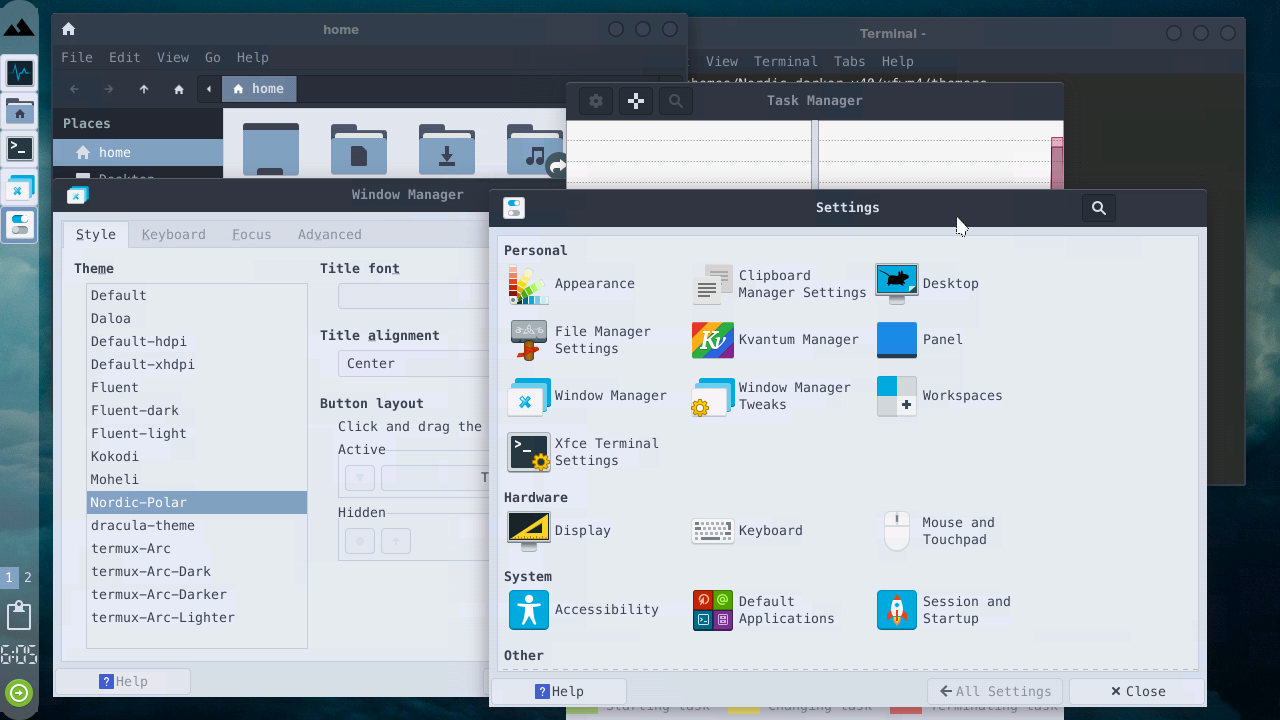Image resolution: width=1280 pixels, height=720 pixels.
Task: Launch the terminal from the left dock
Action: click(19, 148)
